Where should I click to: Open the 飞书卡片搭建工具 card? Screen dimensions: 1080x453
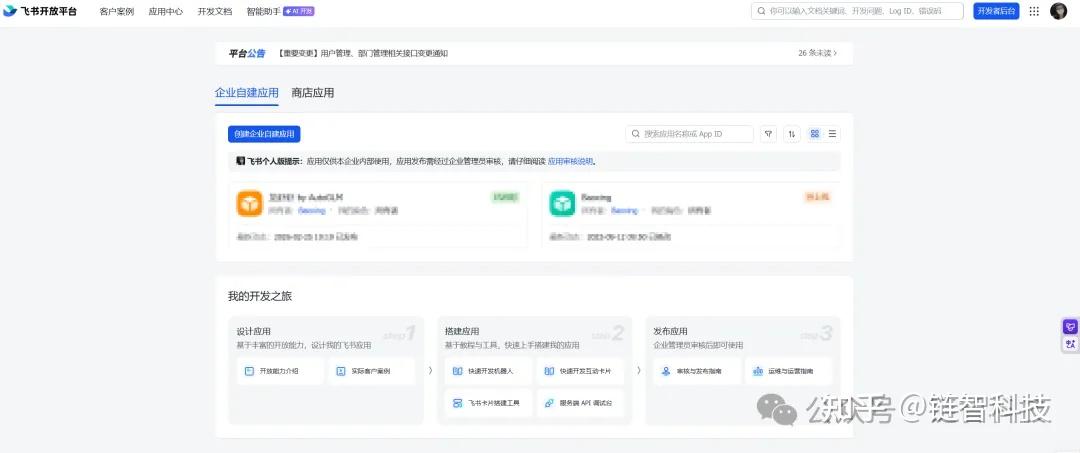click(488, 403)
